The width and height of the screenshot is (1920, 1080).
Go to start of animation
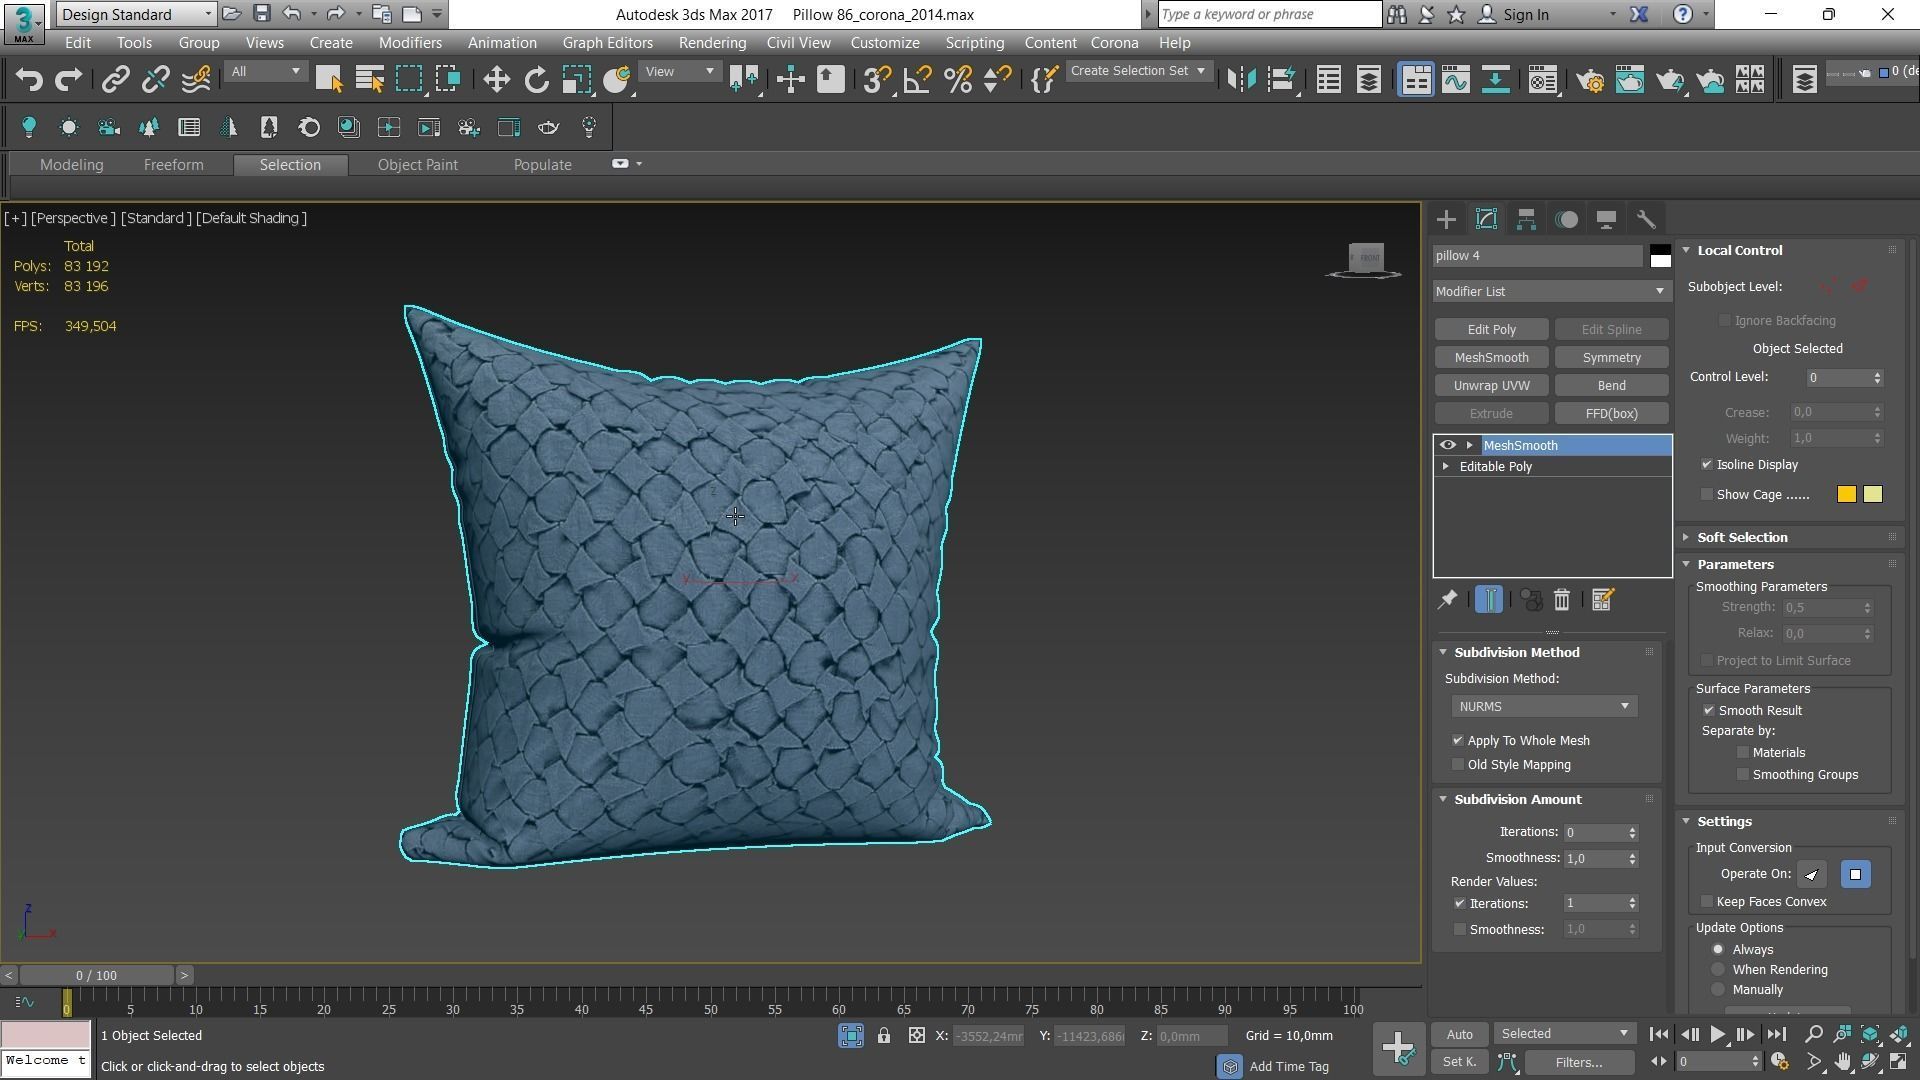pos(1658,1035)
